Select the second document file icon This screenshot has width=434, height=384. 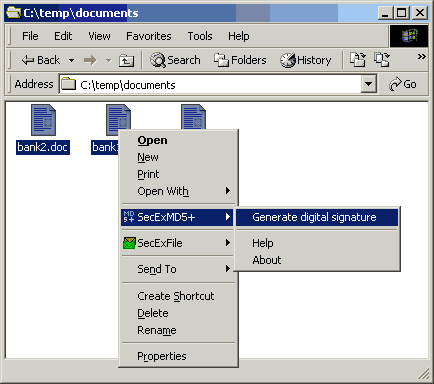pos(118,117)
